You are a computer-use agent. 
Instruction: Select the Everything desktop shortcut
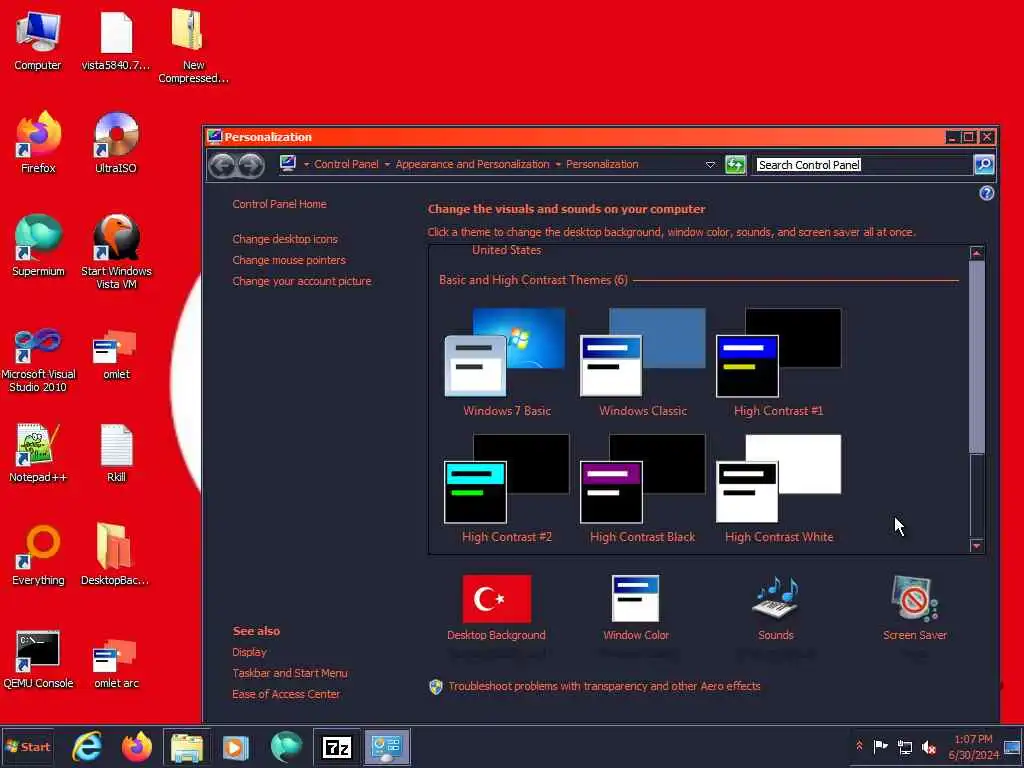[x=38, y=555]
